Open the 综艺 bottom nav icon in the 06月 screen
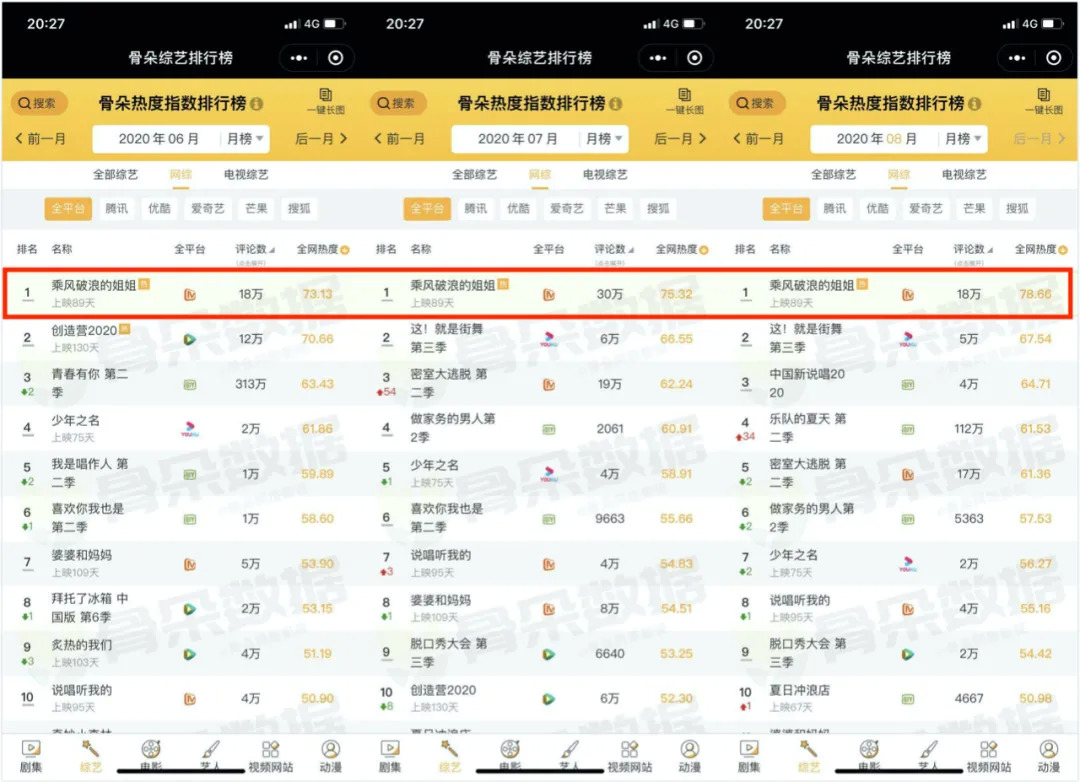This screenshot has height=782, width=1080. click(x=91, y=756)
